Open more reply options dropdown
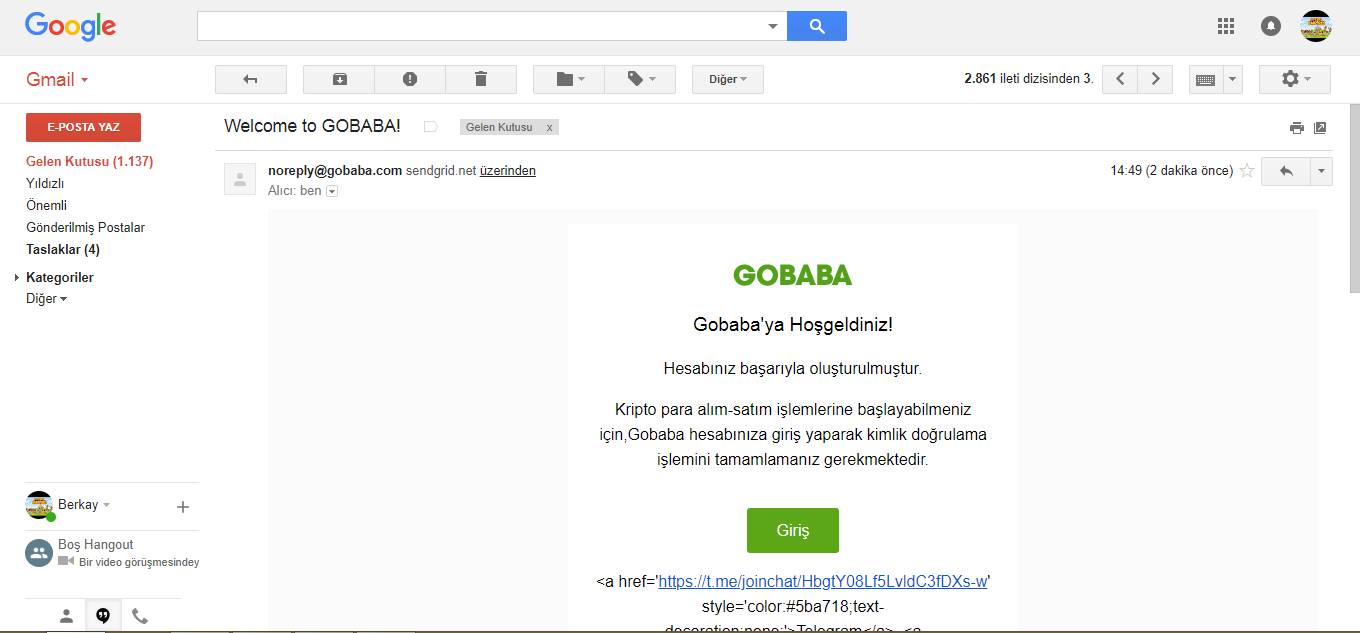 coord(1322,171)
